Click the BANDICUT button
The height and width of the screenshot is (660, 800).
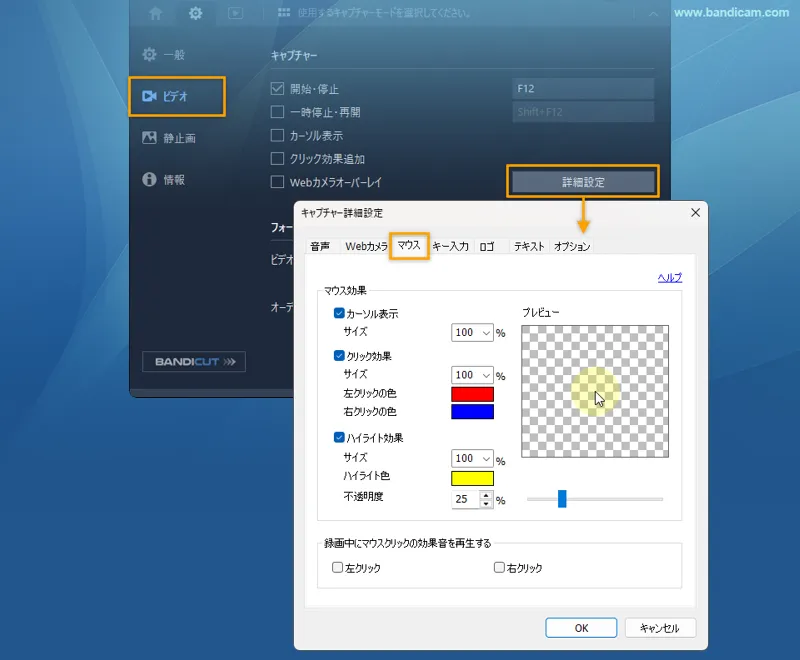click(194, 362)
